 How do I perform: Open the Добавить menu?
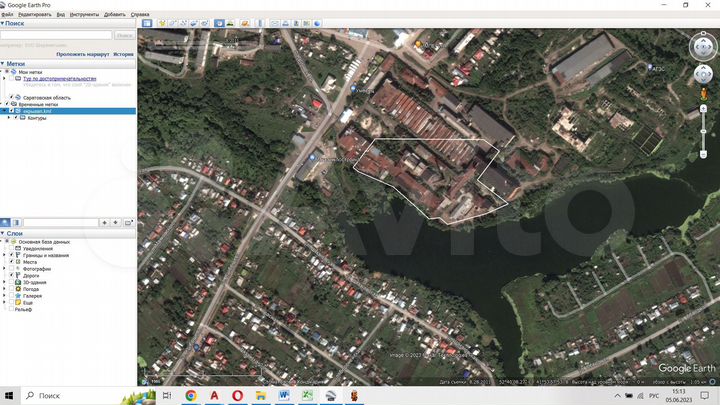115,15
